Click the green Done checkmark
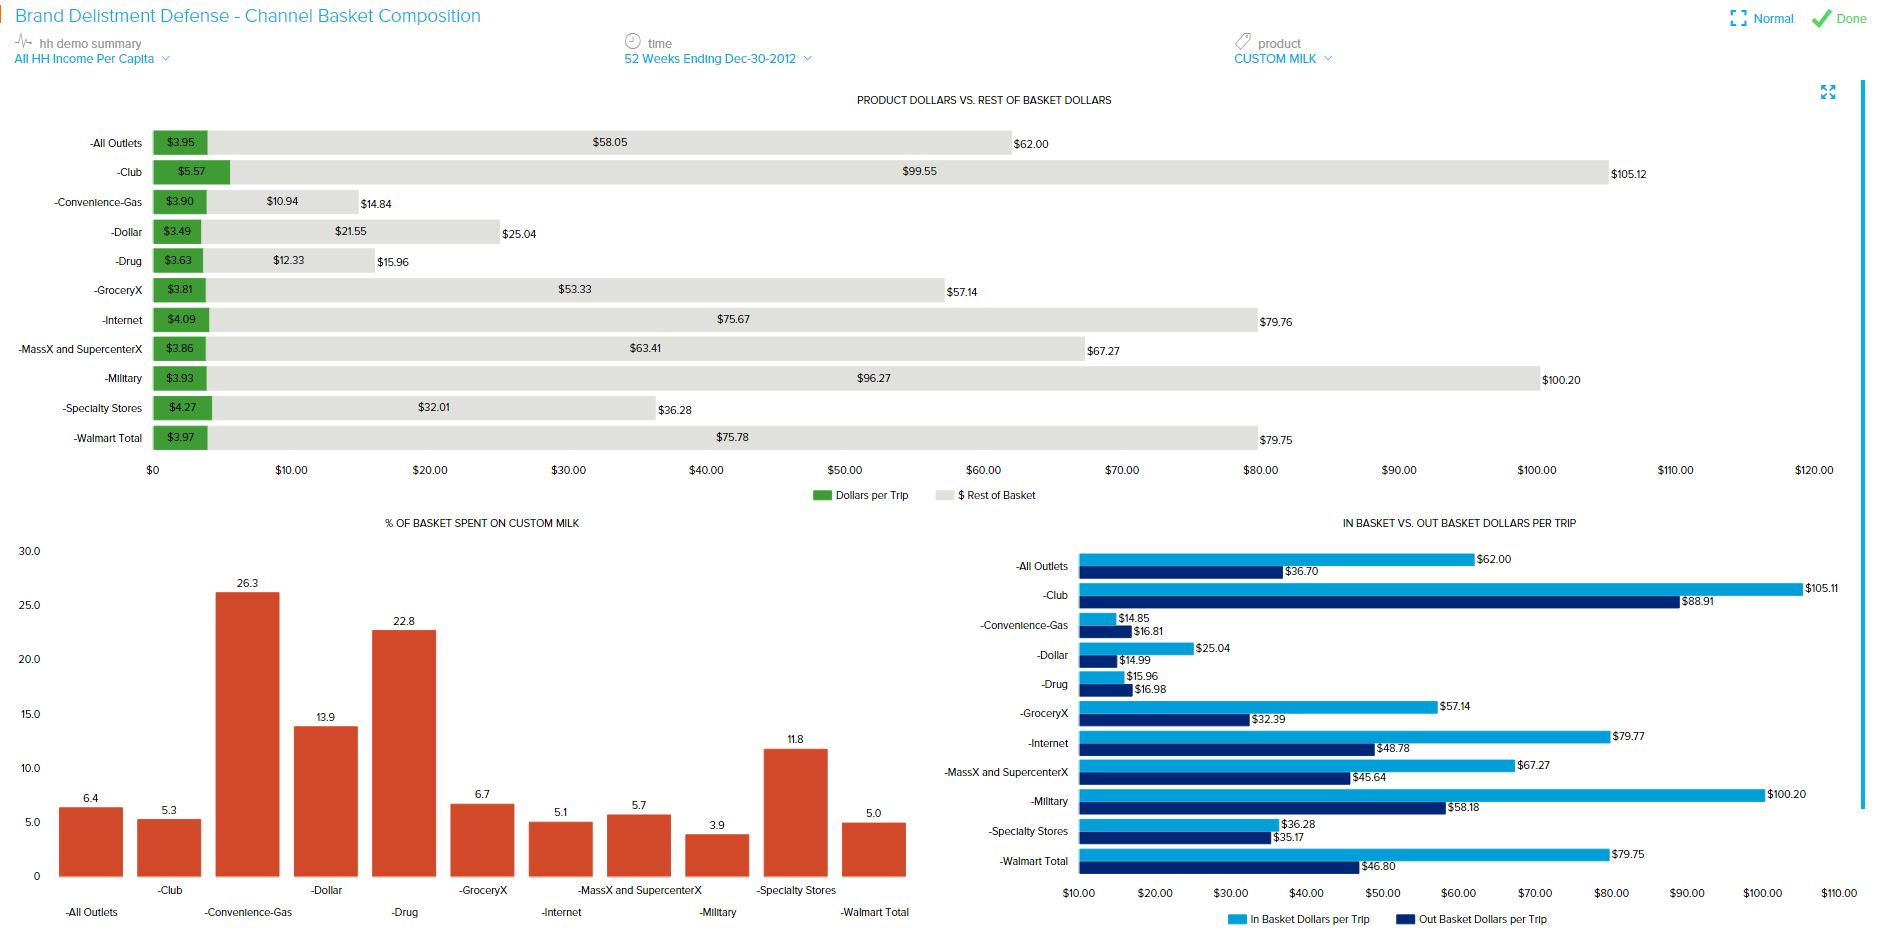This screenshot has width=1877, height=939. click(1821, 19)
